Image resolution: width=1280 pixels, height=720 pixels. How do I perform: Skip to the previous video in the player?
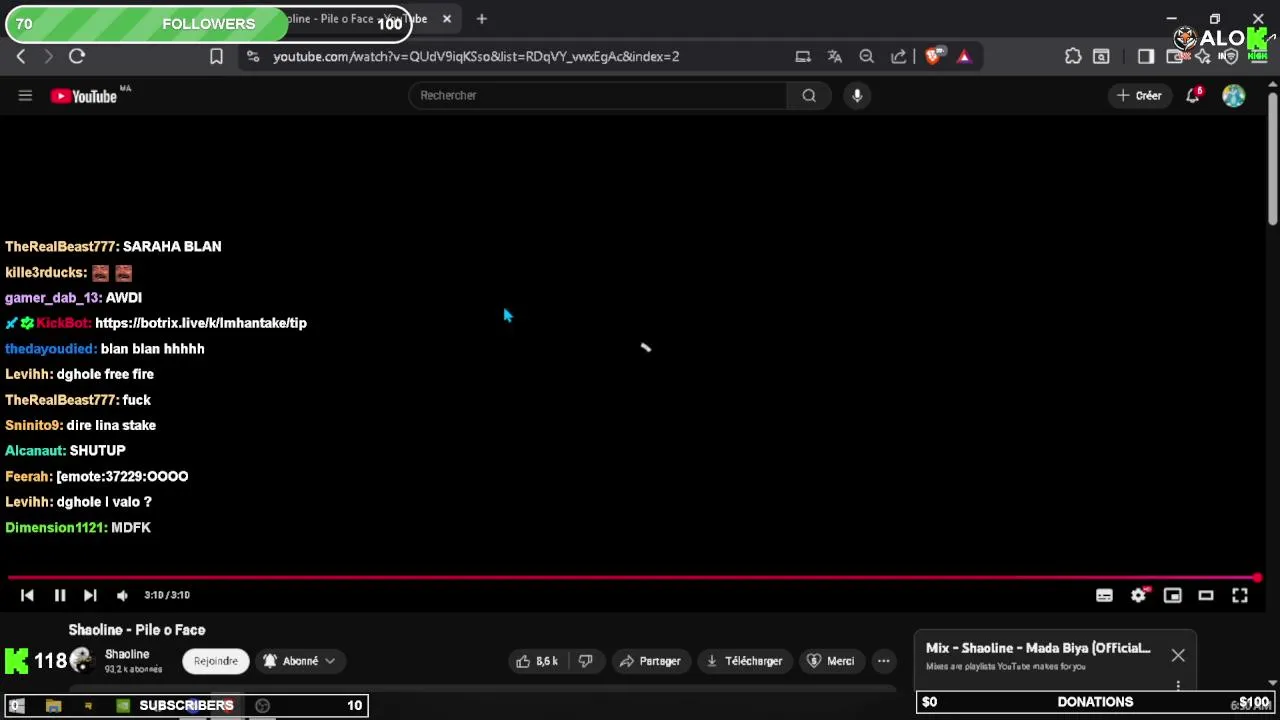pyautogui.click(x=27, y=595)
